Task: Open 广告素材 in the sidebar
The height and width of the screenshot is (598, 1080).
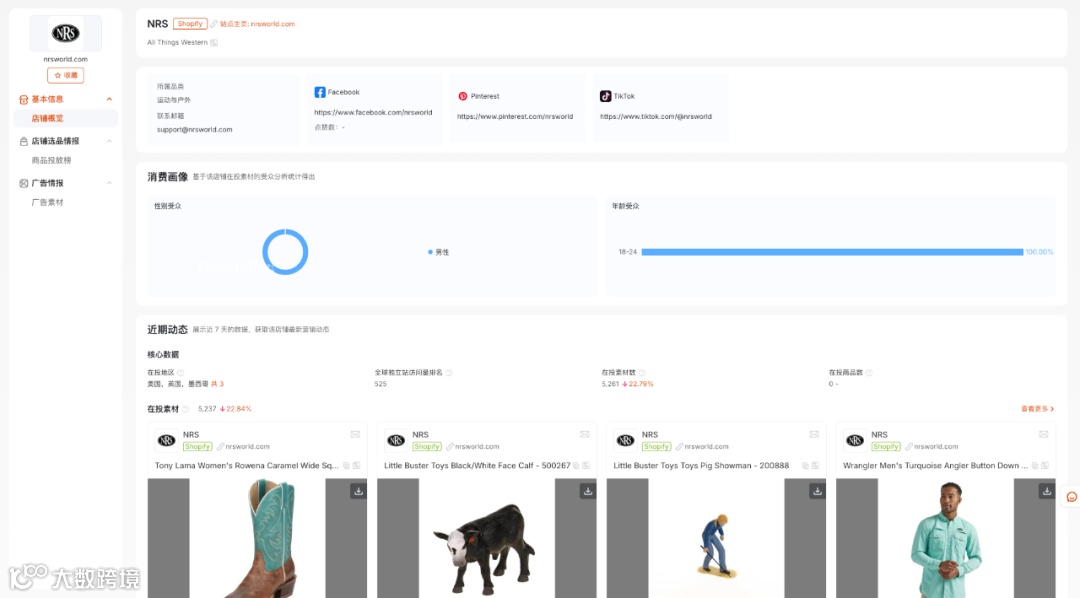Action: click(47, 203)
